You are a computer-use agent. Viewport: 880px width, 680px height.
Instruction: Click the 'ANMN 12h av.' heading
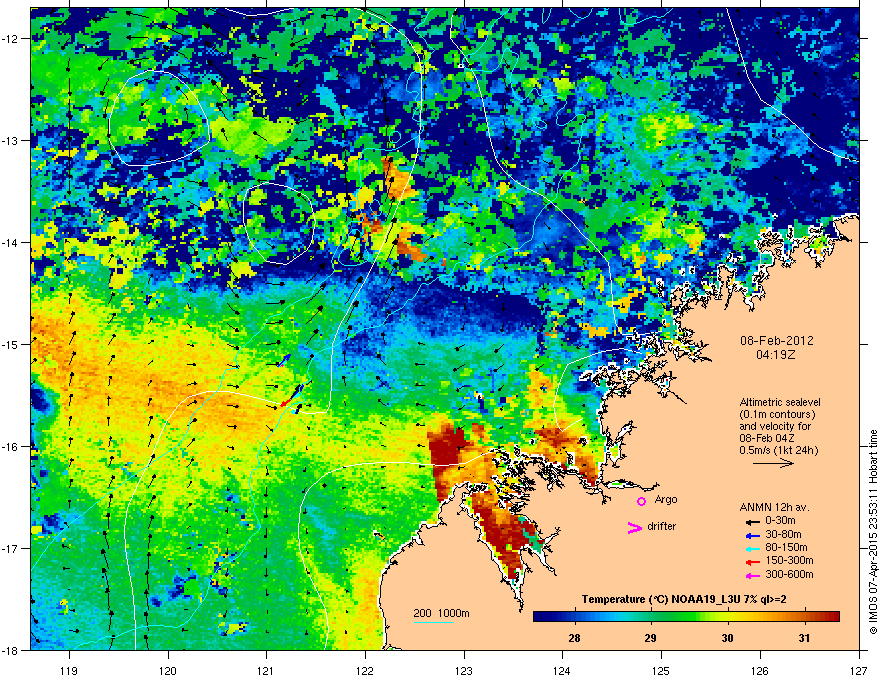774,507
